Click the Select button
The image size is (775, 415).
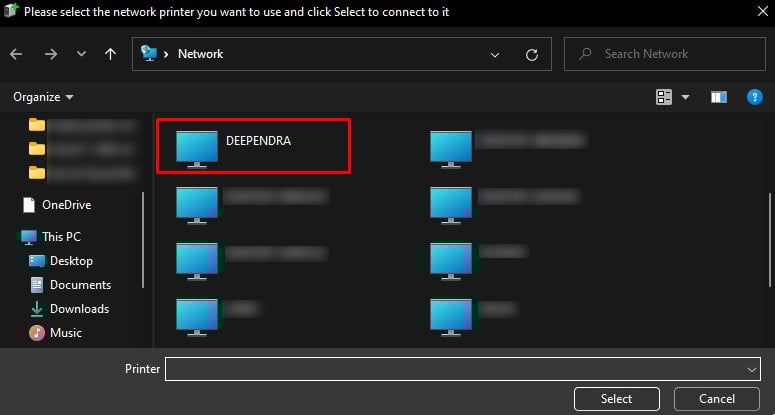pos(616,399)
